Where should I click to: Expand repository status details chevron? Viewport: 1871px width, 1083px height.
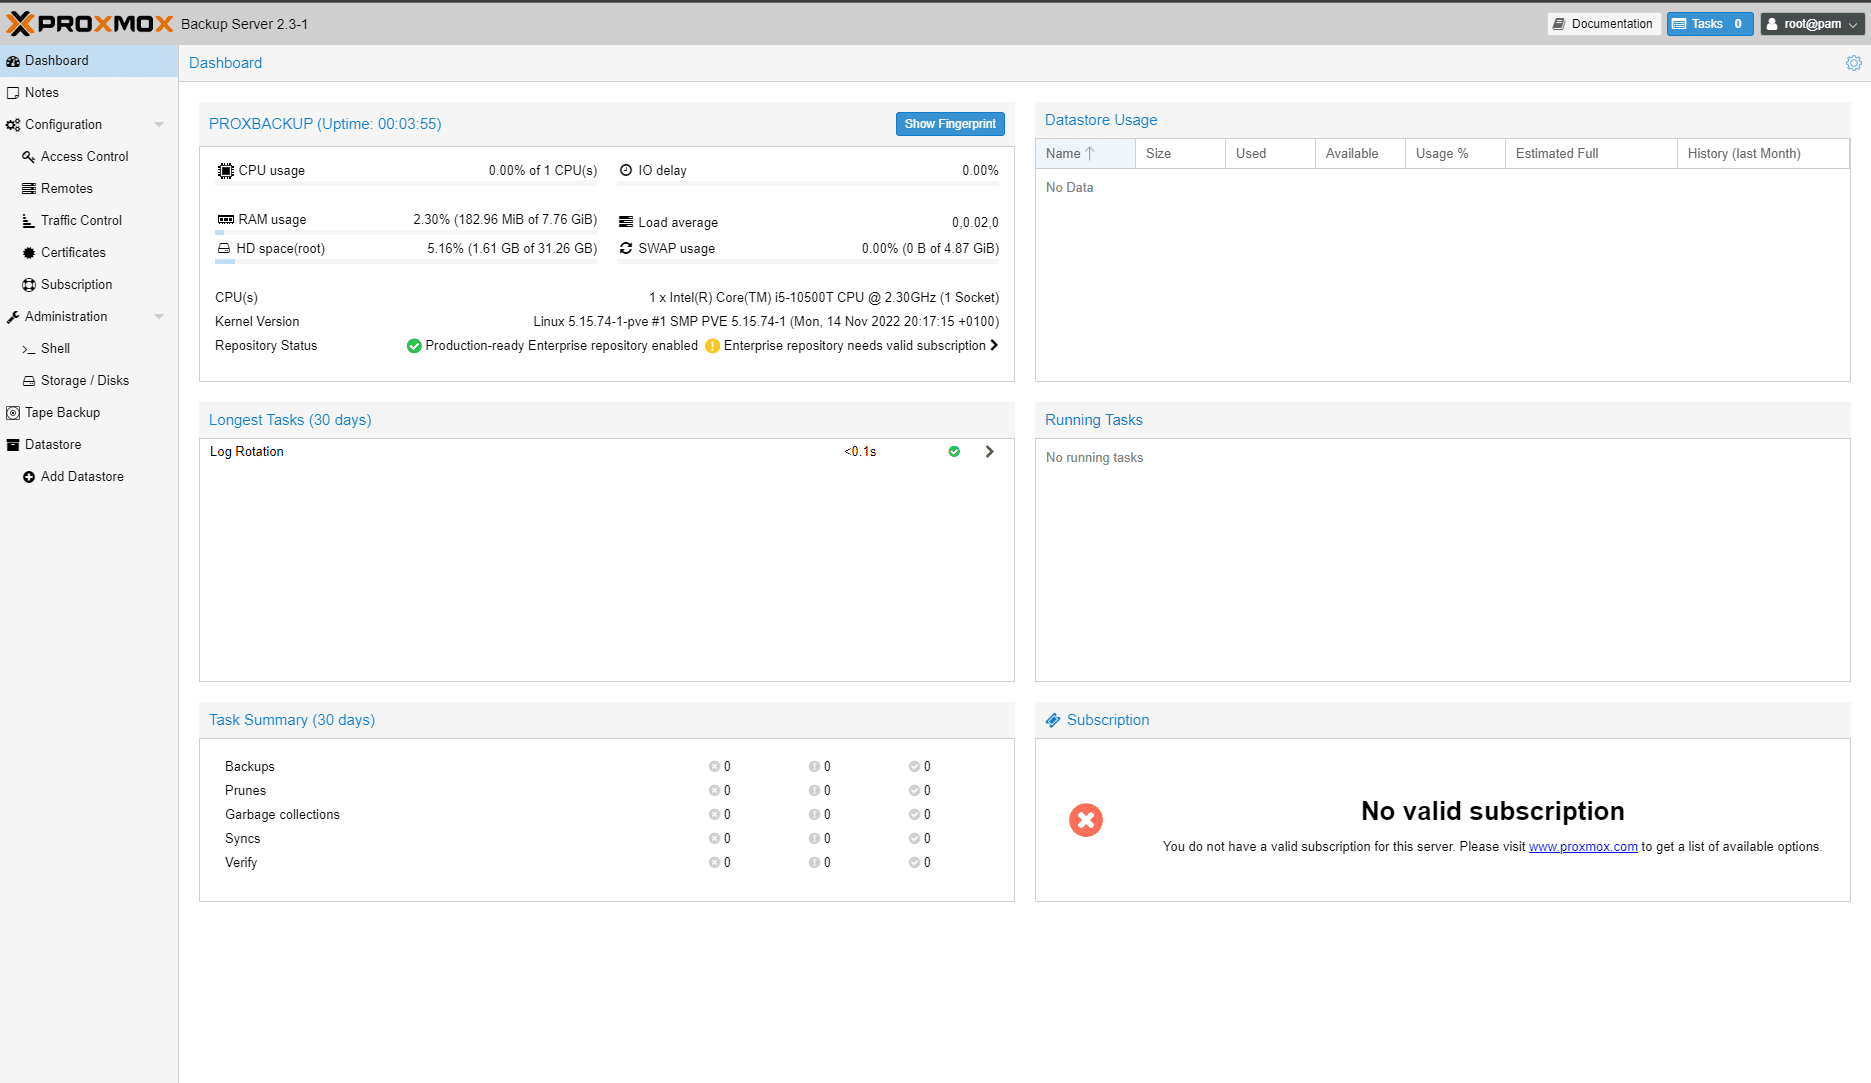pos(994,345)
